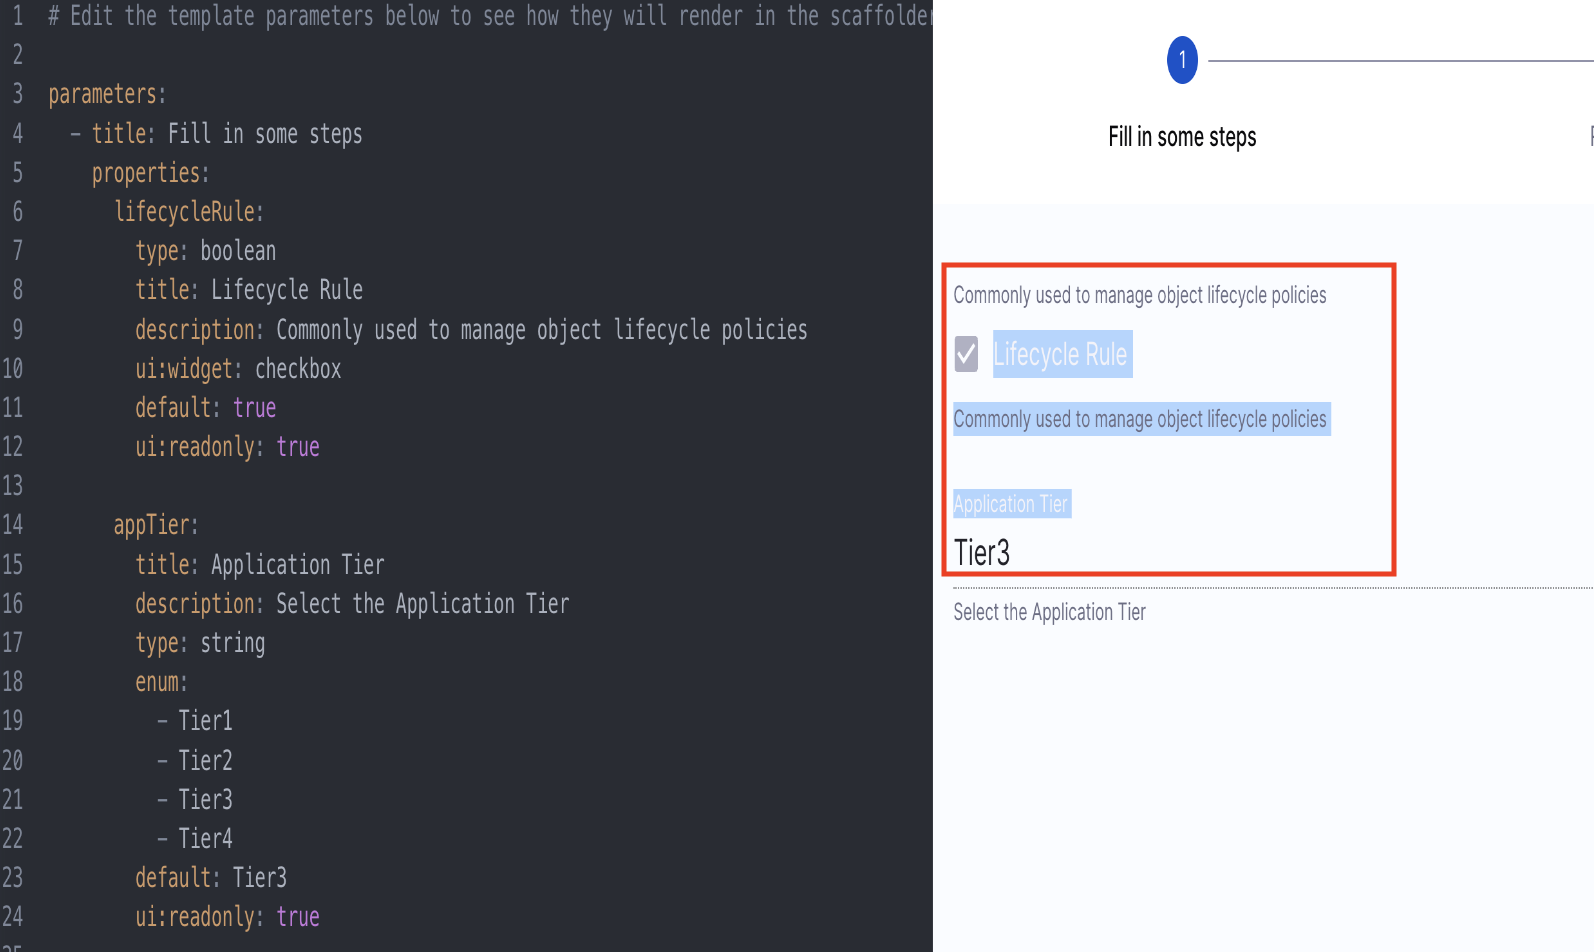Viewport: 1594px width, 952px height.
Task: Click the step 1 circle indicator
Action: pyautogui.click(x=1182, y=61)
